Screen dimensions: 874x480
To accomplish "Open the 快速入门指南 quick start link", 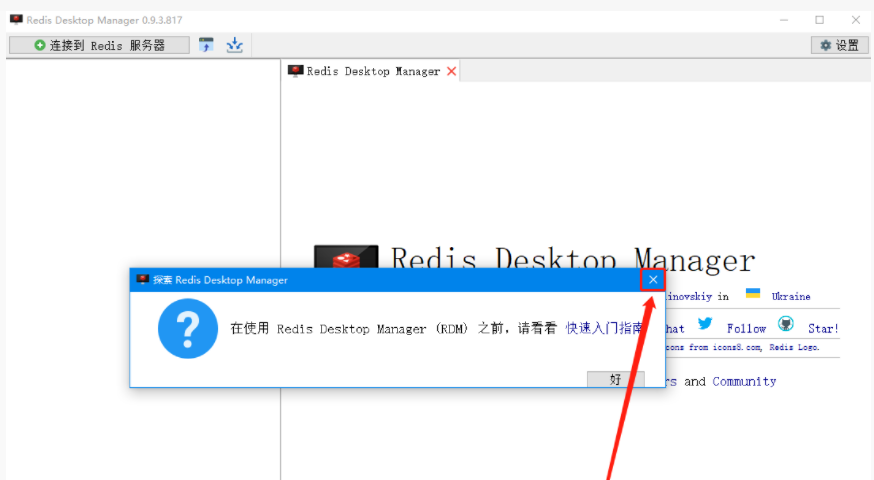I will pos(604,328).
